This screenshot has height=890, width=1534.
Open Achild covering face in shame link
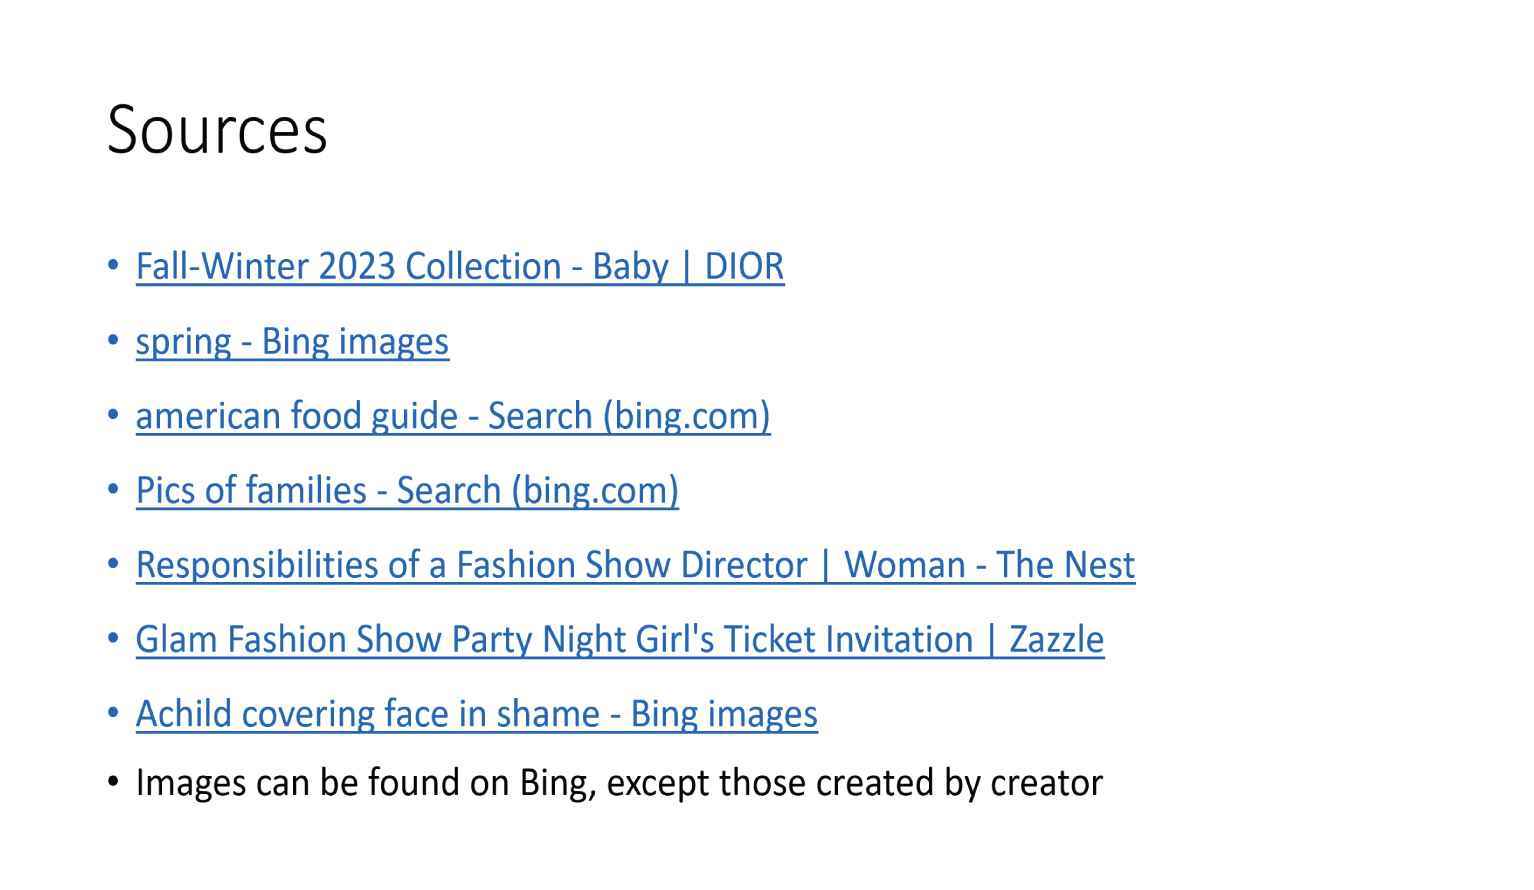tap(477, 714)
